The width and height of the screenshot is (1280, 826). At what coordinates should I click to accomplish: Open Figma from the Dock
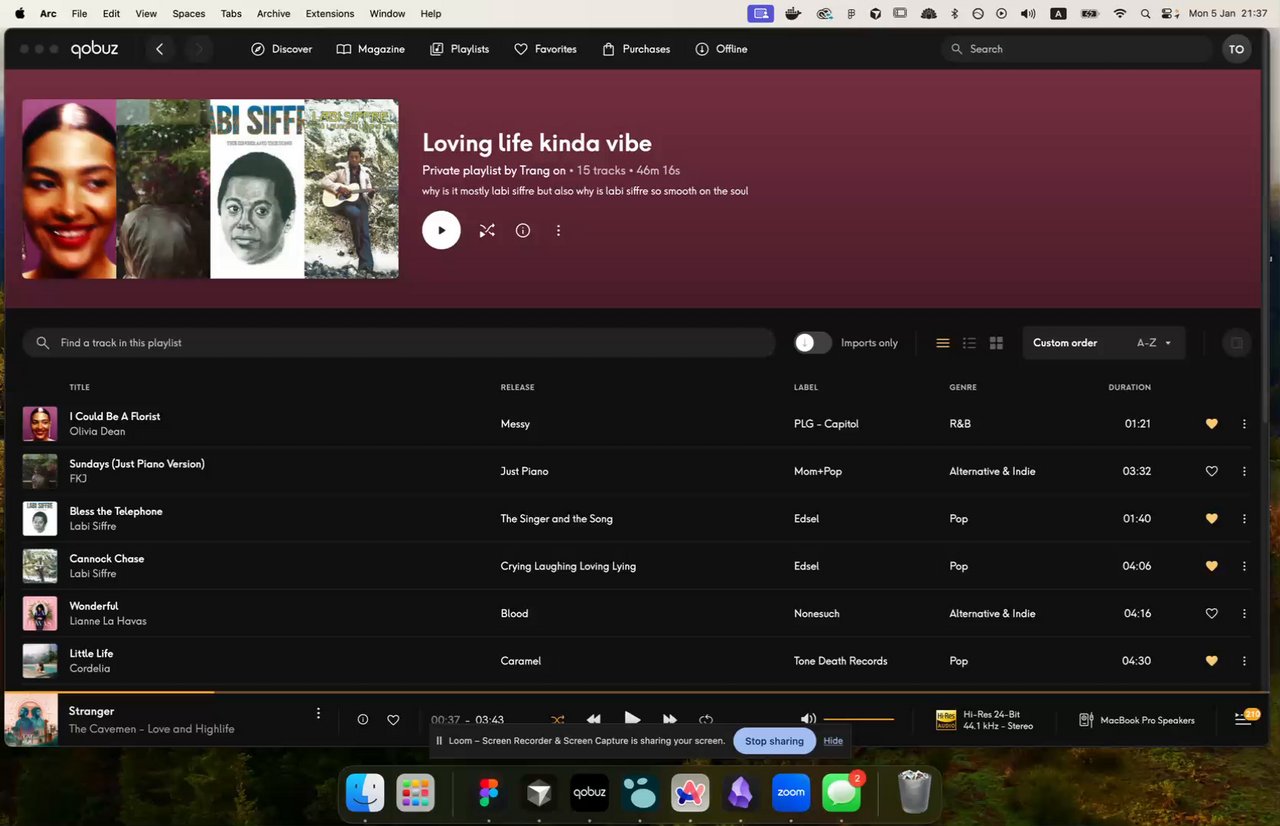489,793
